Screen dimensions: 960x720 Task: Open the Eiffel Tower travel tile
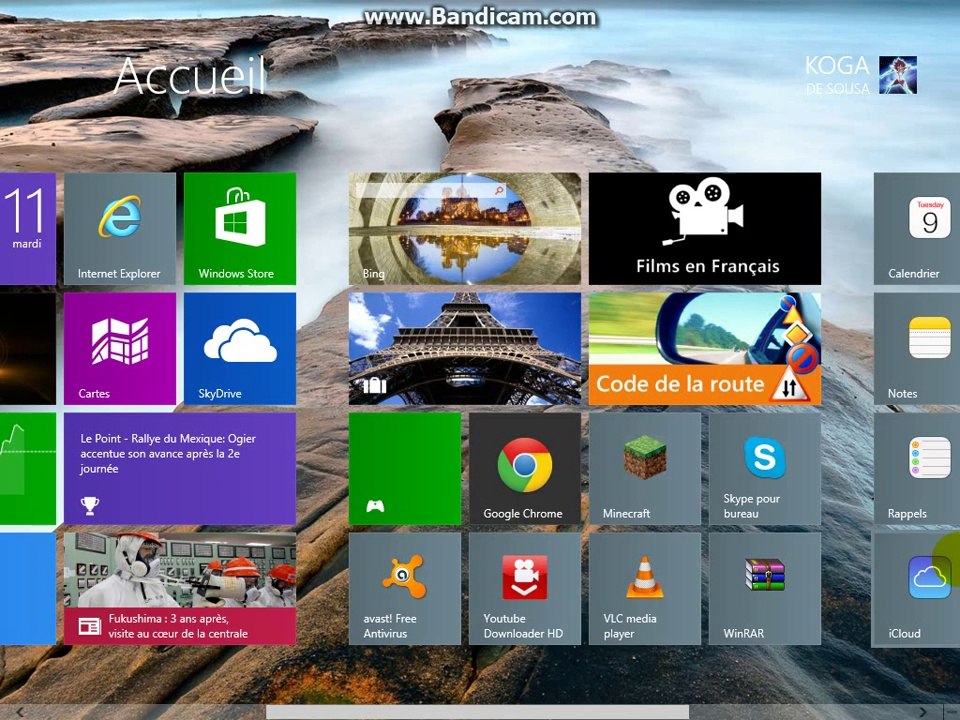point(465,348)
